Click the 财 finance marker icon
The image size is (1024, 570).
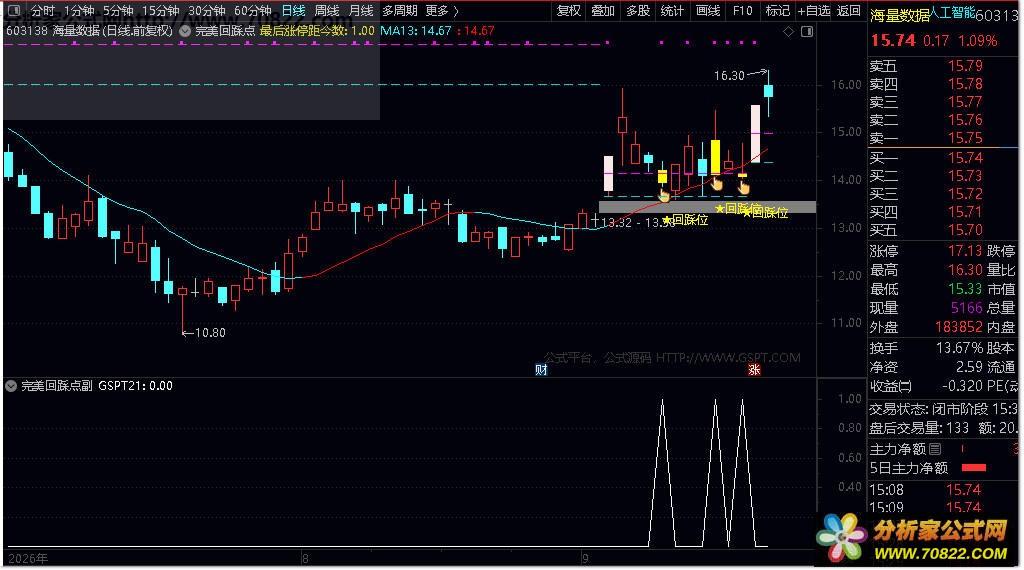point(541,370)
